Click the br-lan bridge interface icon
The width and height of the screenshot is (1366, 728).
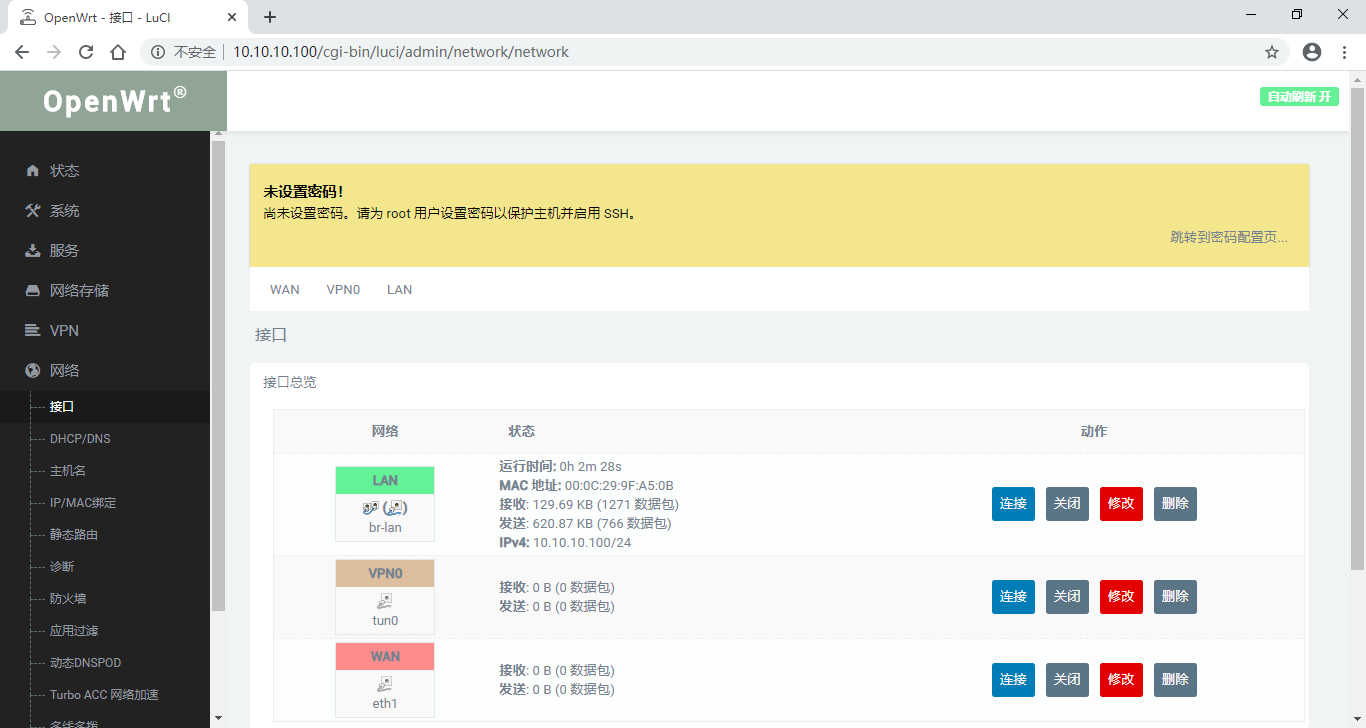tap(385, 508)
